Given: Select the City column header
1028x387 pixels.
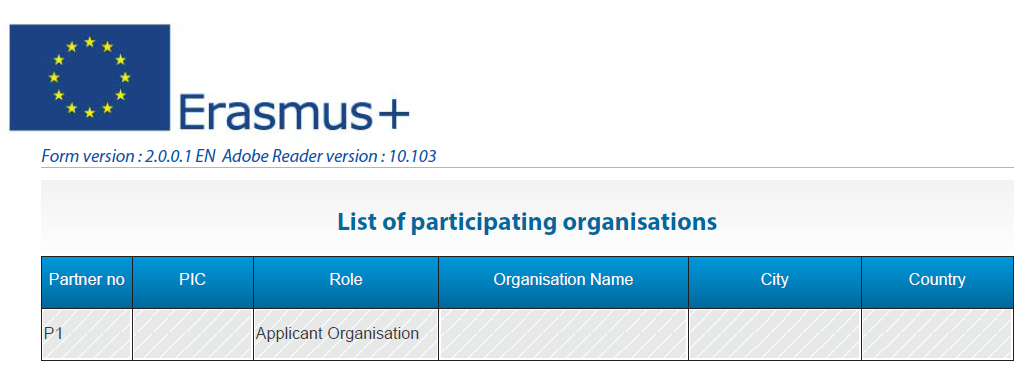Looking at the screenshot, I should point(775,282).
